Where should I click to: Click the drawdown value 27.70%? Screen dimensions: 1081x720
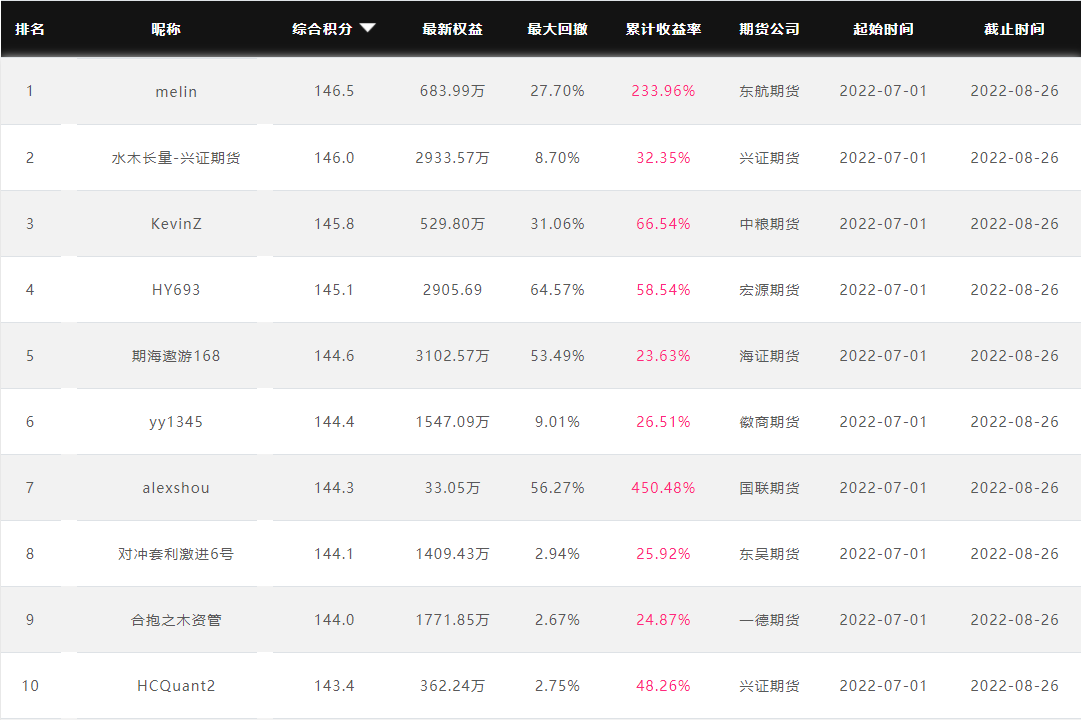click(557, 91)
